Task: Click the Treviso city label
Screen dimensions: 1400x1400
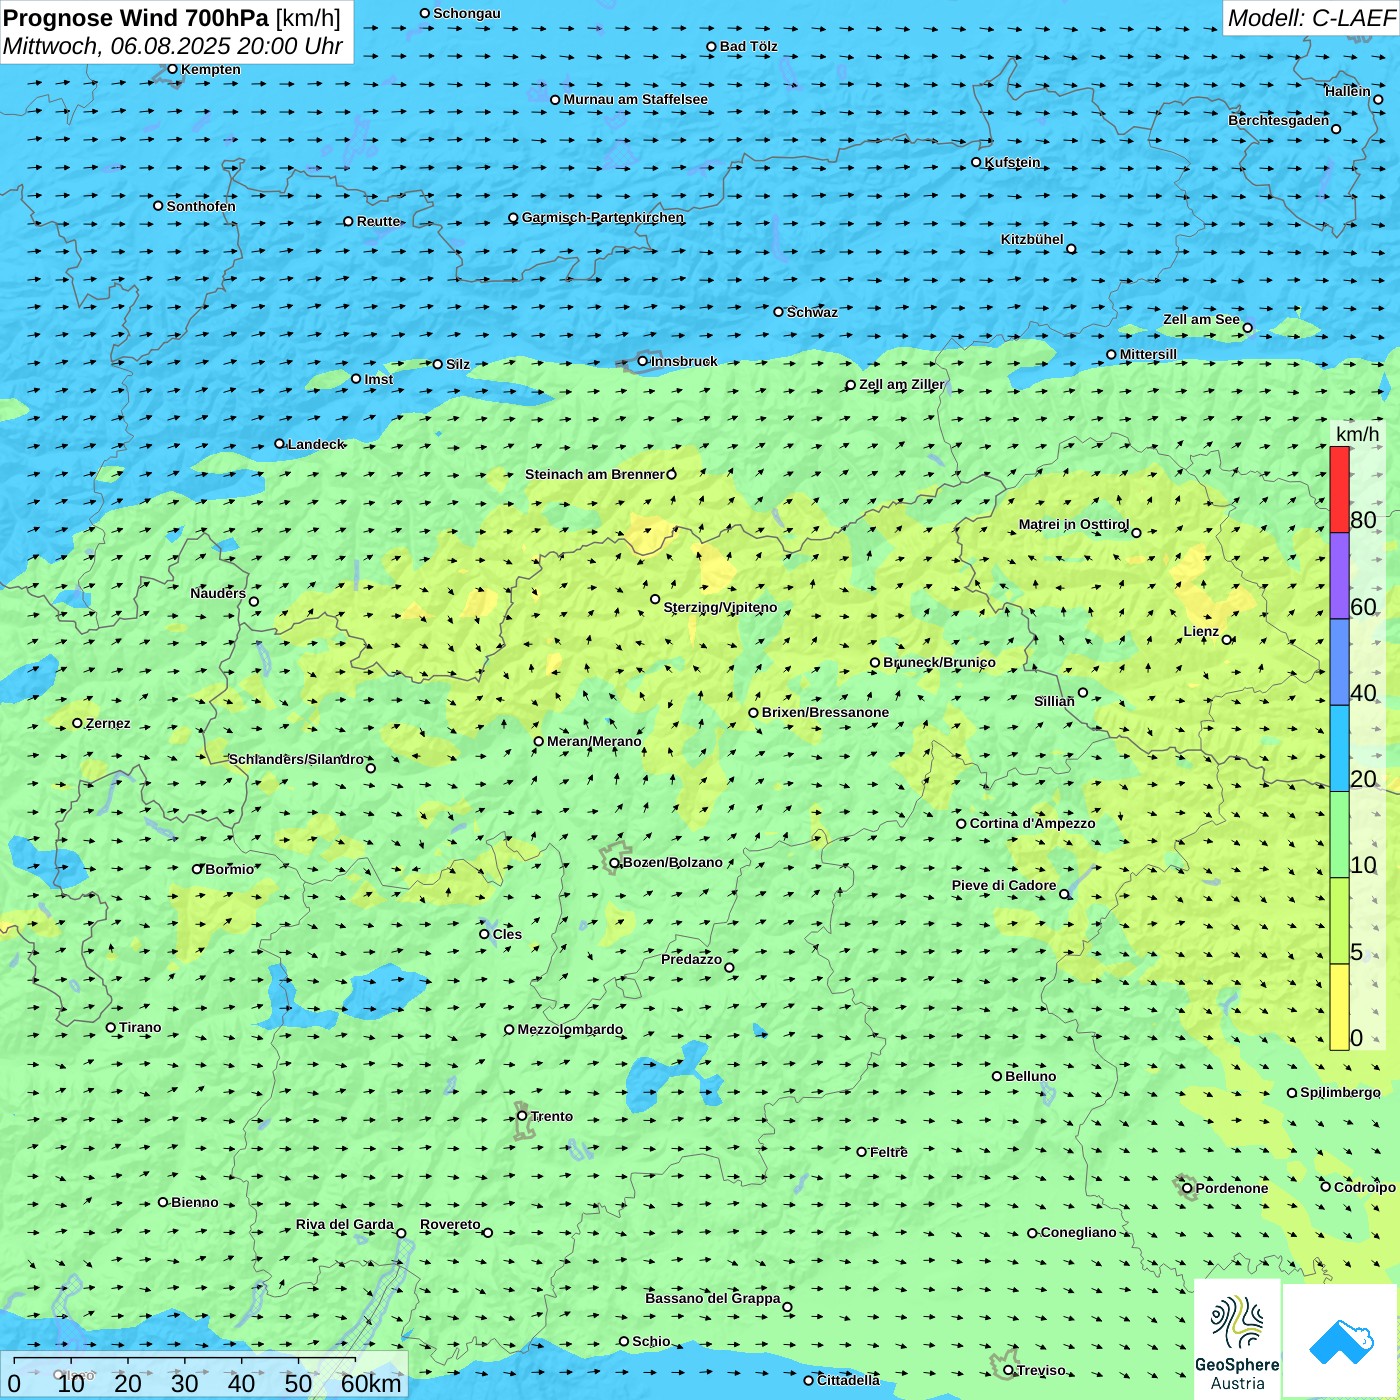Action: [x=1041, y=1370]
